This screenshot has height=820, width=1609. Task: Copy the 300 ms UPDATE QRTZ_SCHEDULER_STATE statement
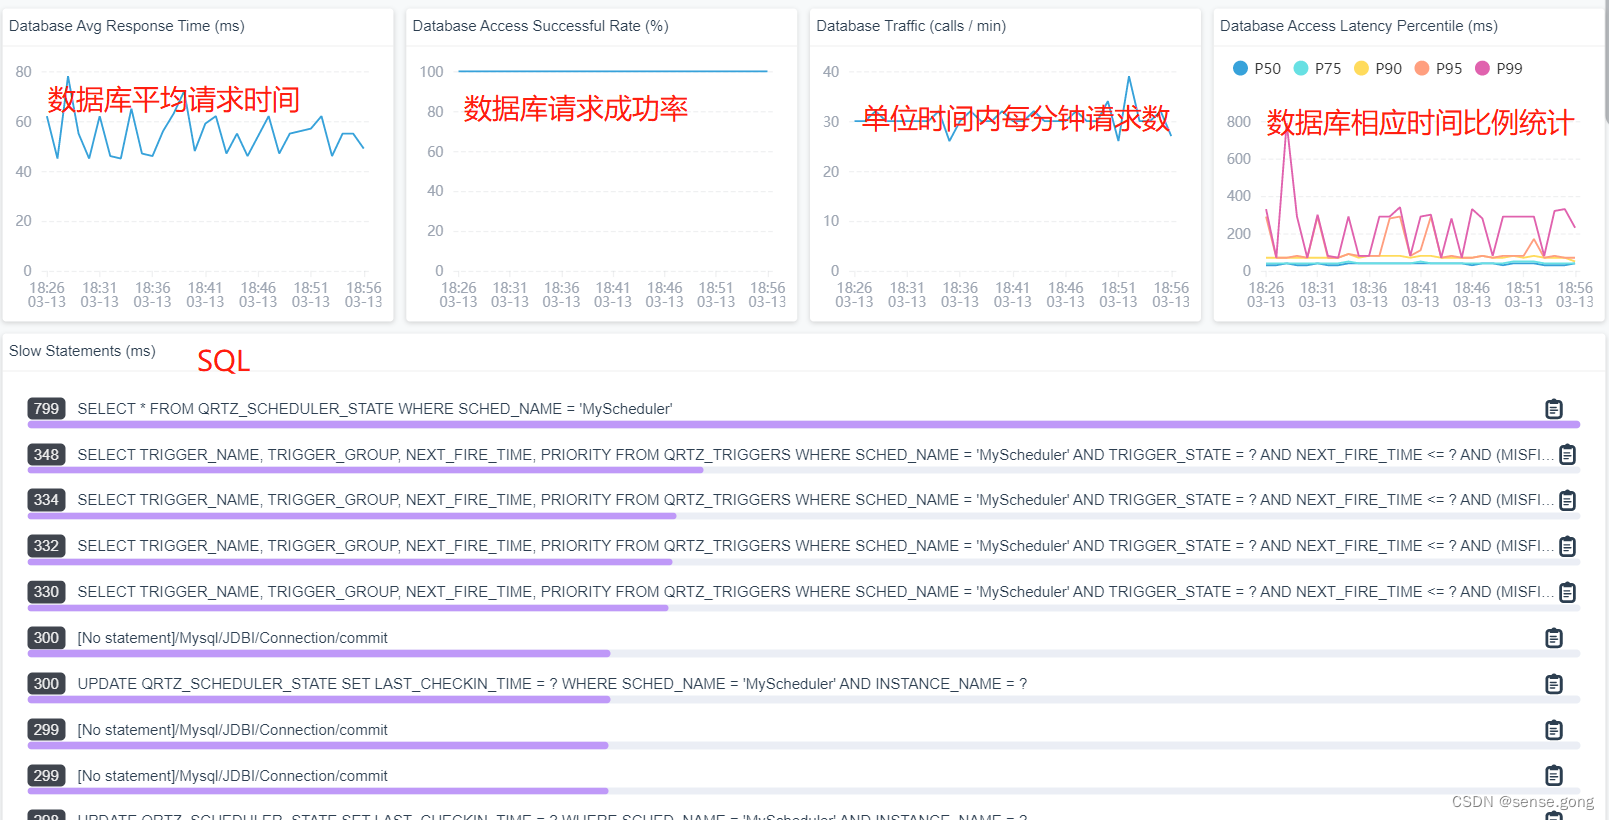(1554, 684)
